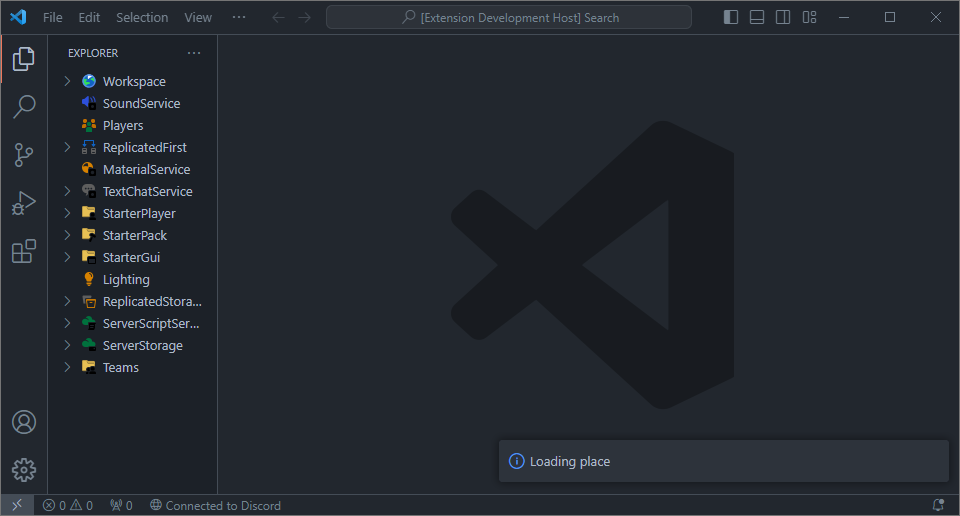Click the MaterialService icon

[89, 169]
